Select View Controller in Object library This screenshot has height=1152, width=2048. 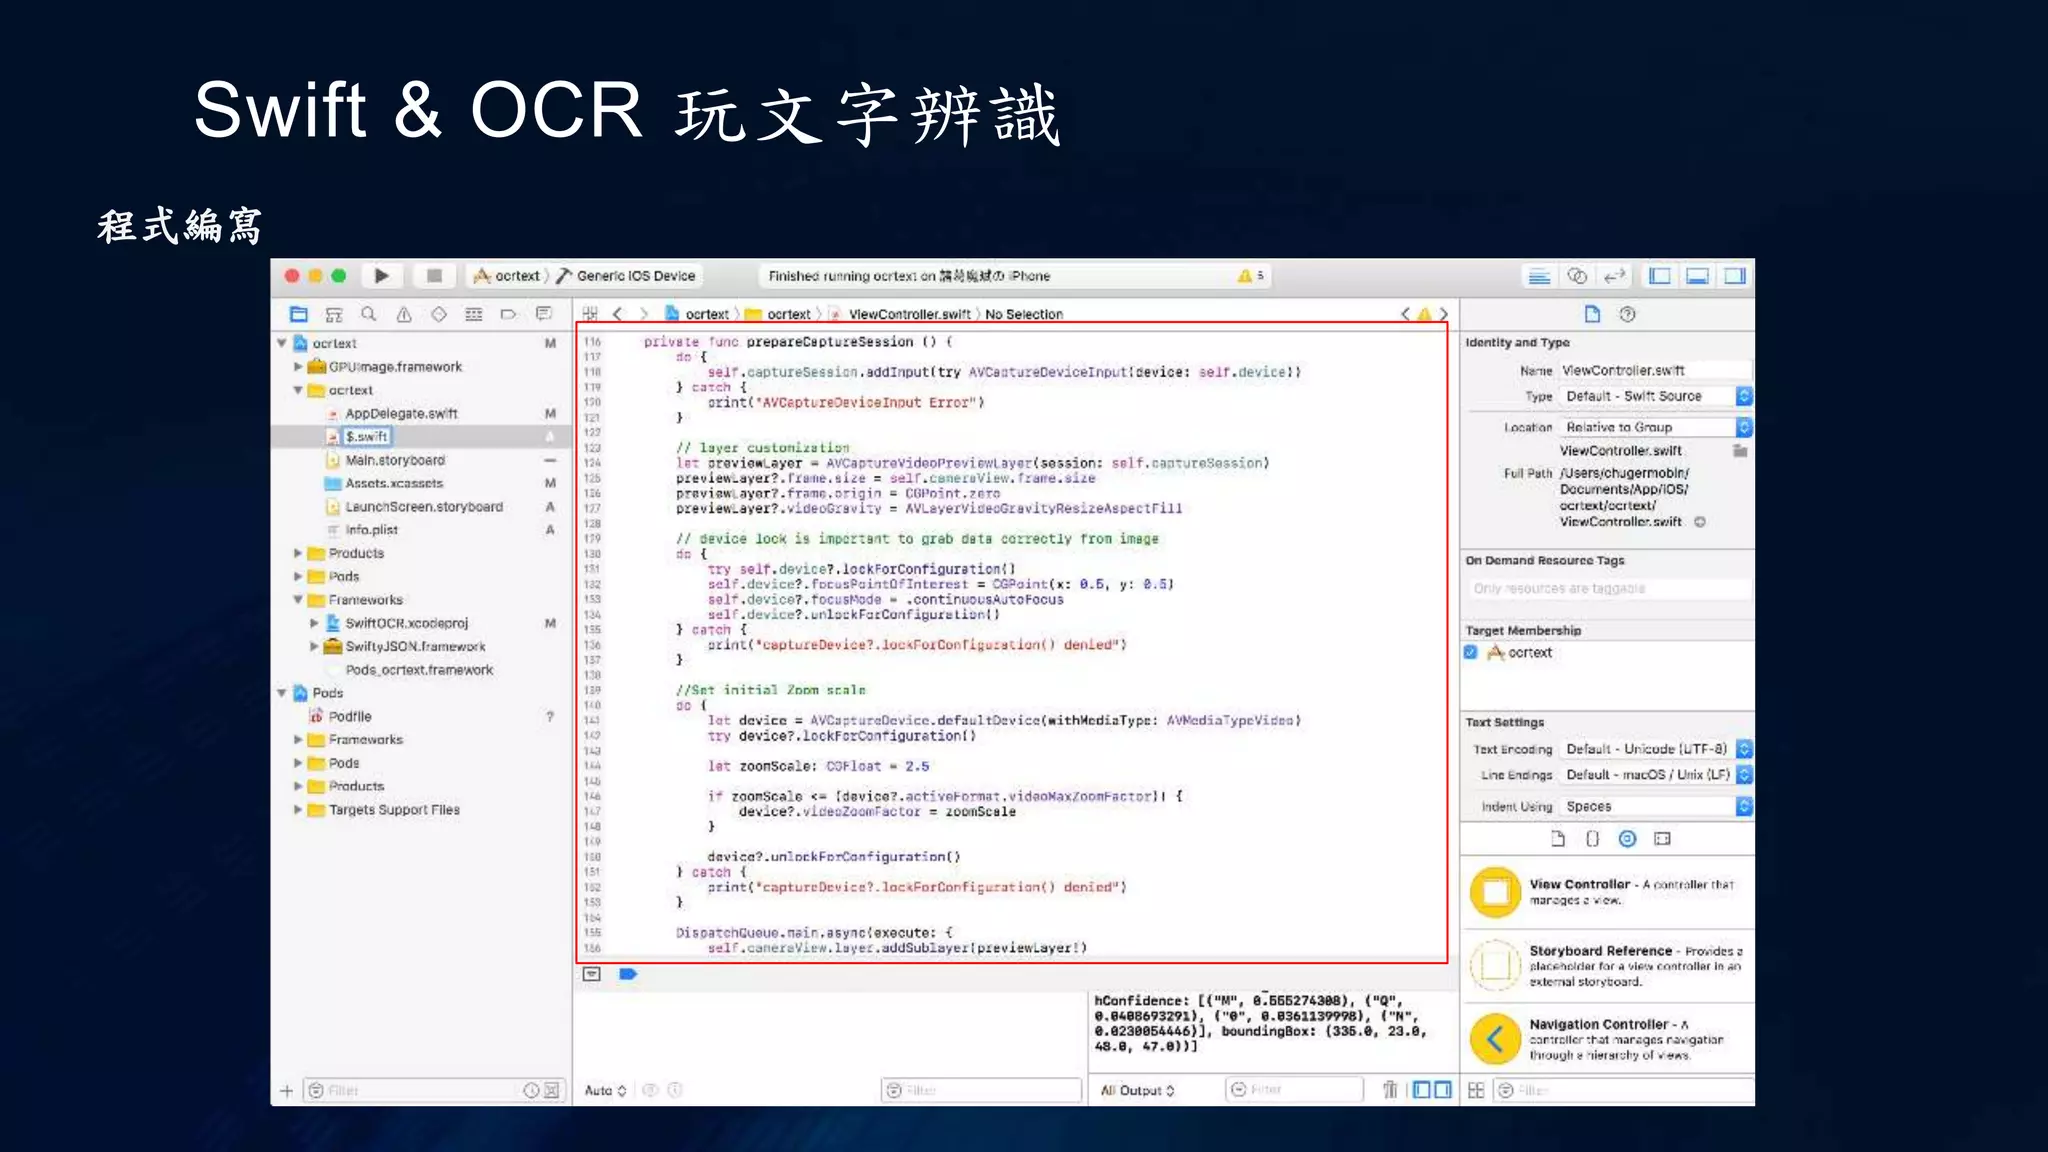click(x=1608, y=892)
